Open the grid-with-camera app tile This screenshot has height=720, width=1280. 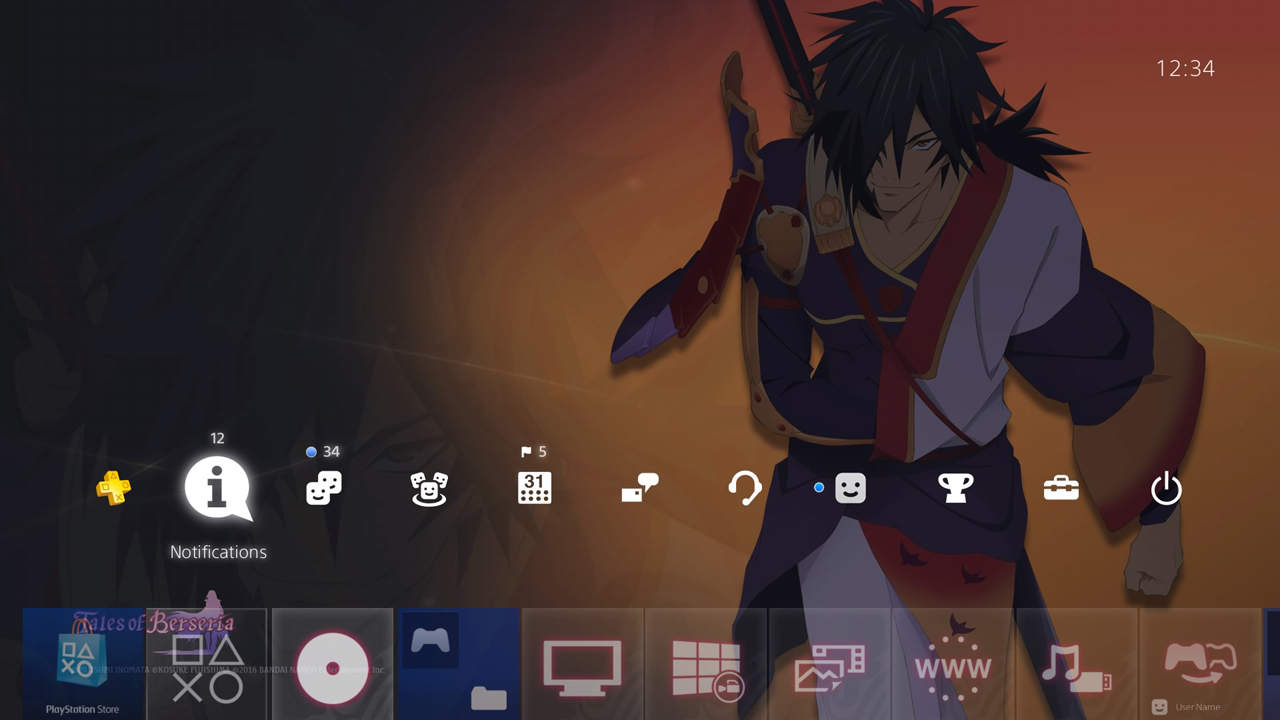(706, 664)
